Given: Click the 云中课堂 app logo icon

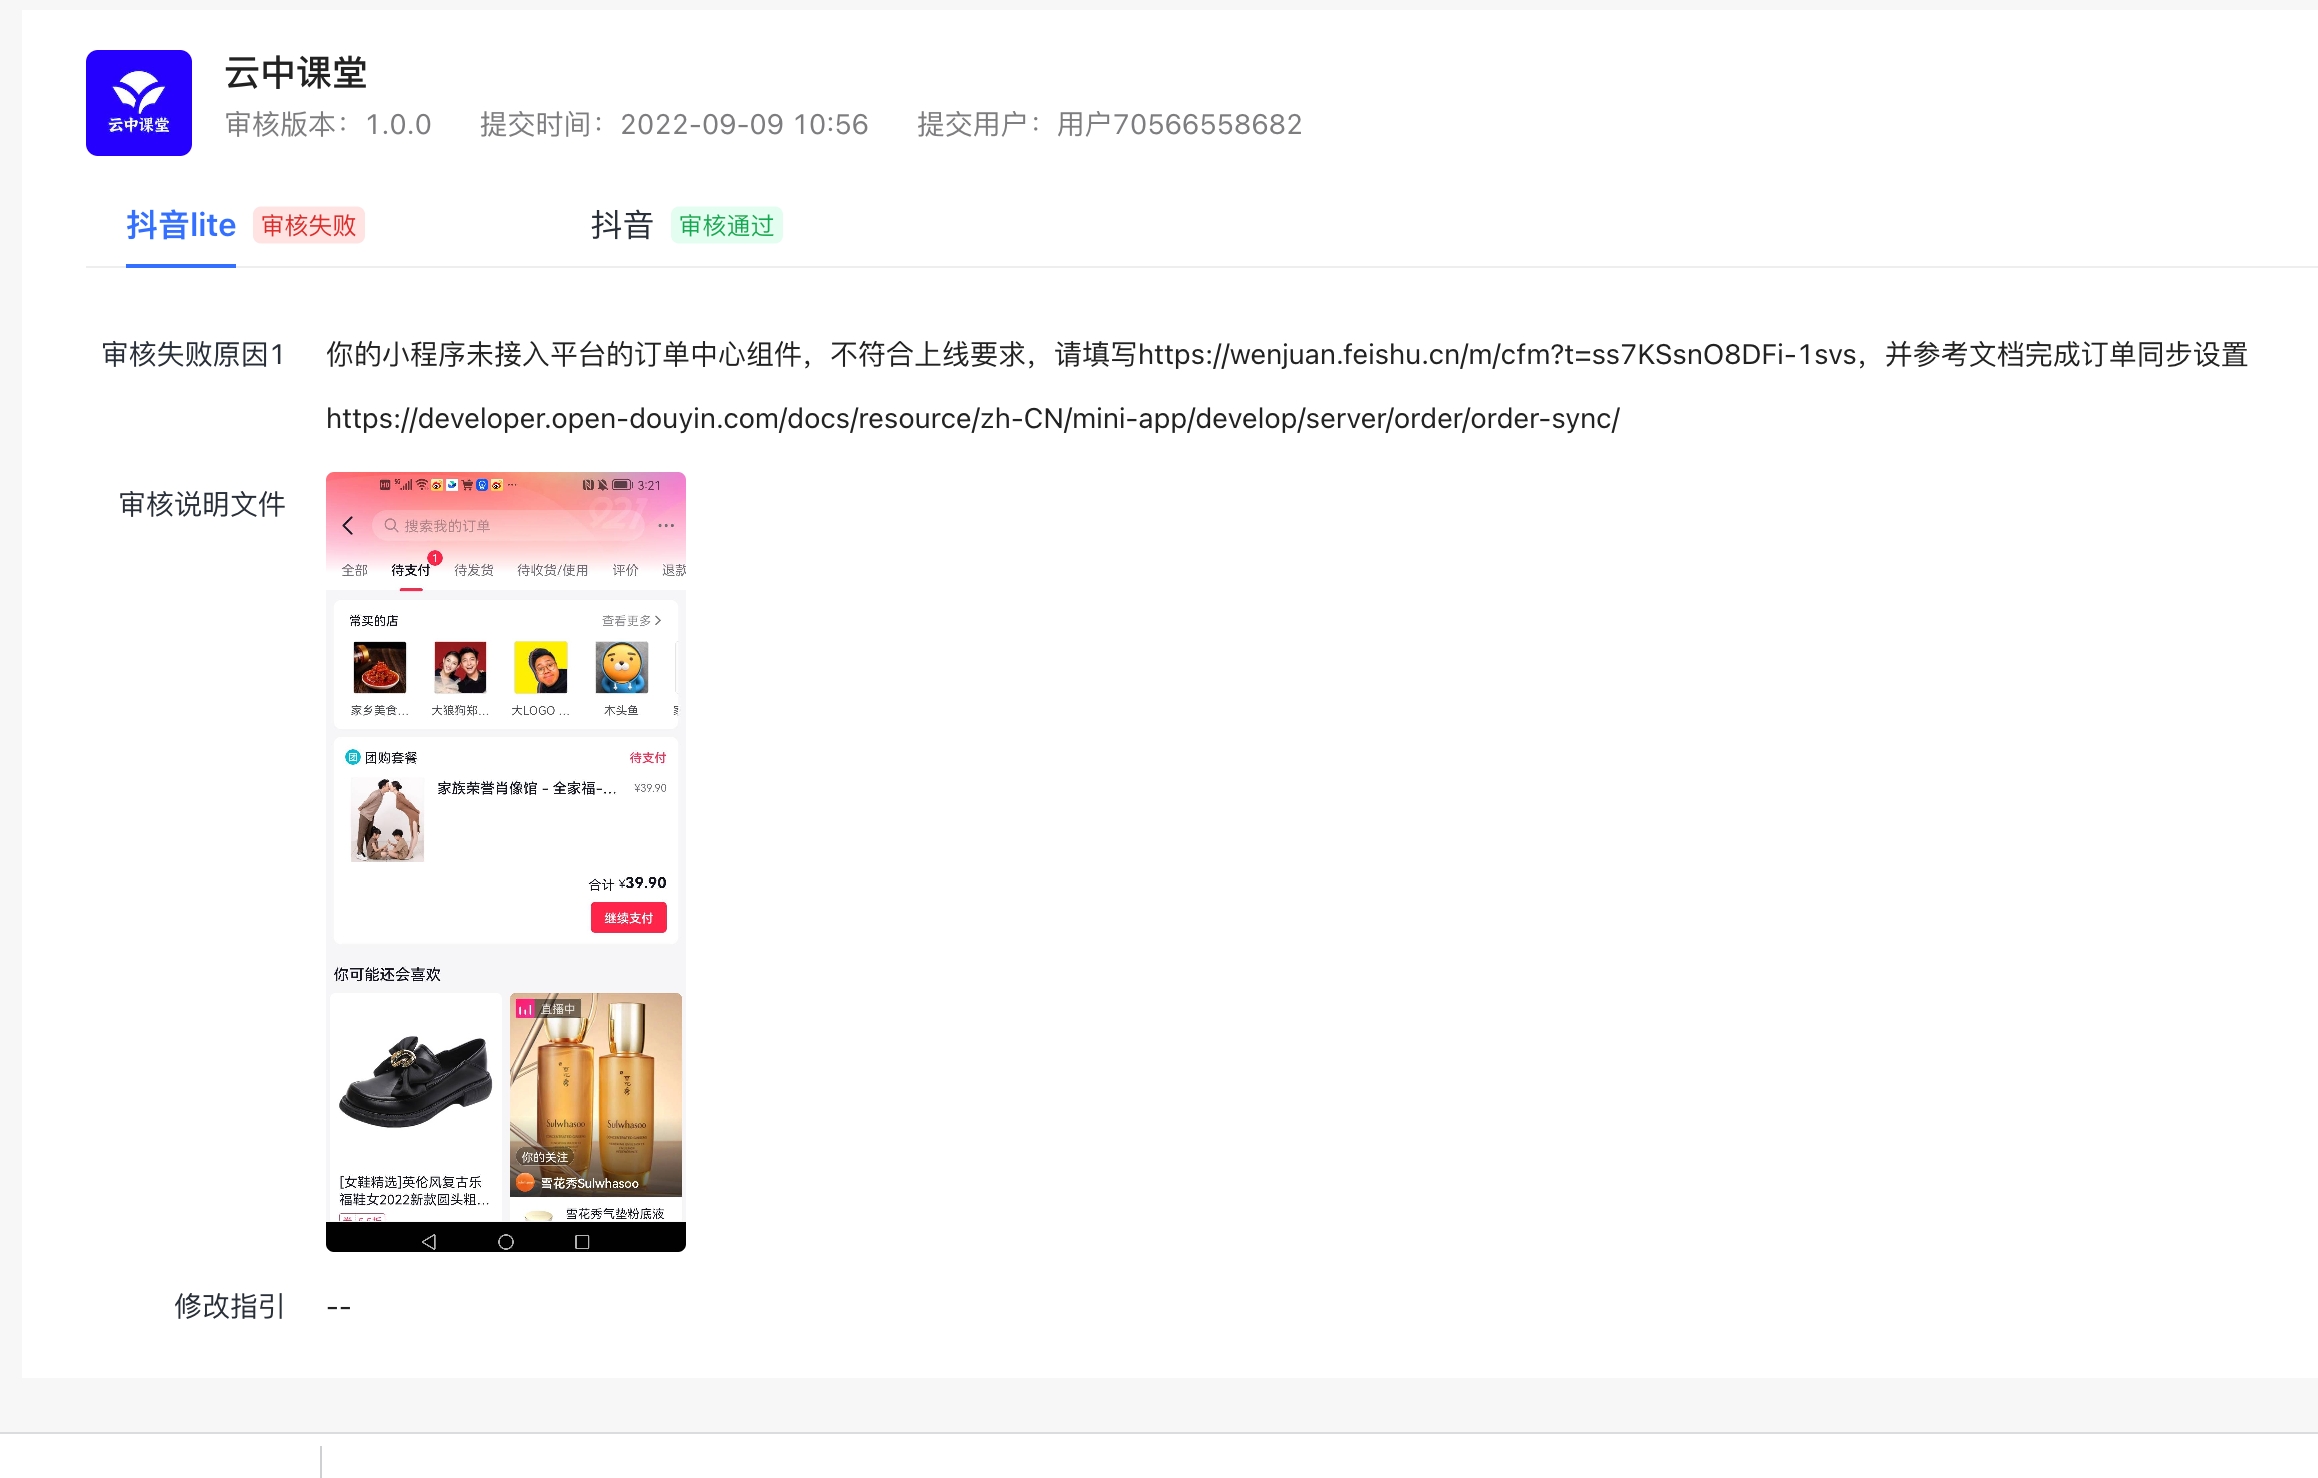Looking at the screenshot, I should coord(139,103).
